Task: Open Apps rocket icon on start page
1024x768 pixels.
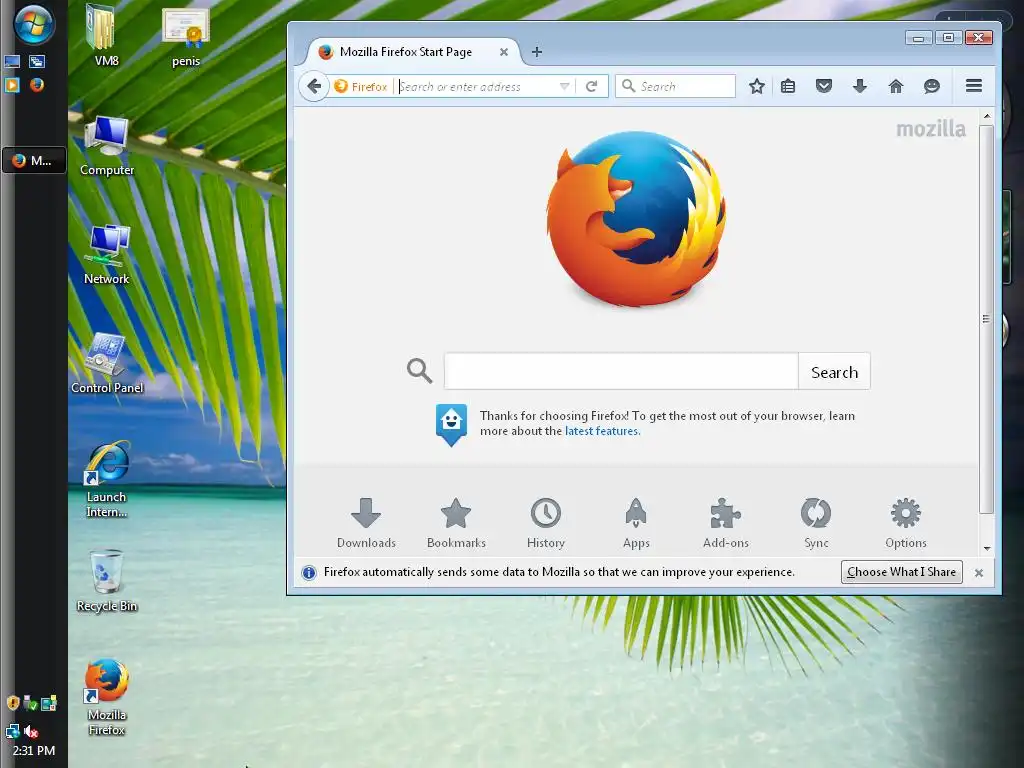Action: pos(636,523)
